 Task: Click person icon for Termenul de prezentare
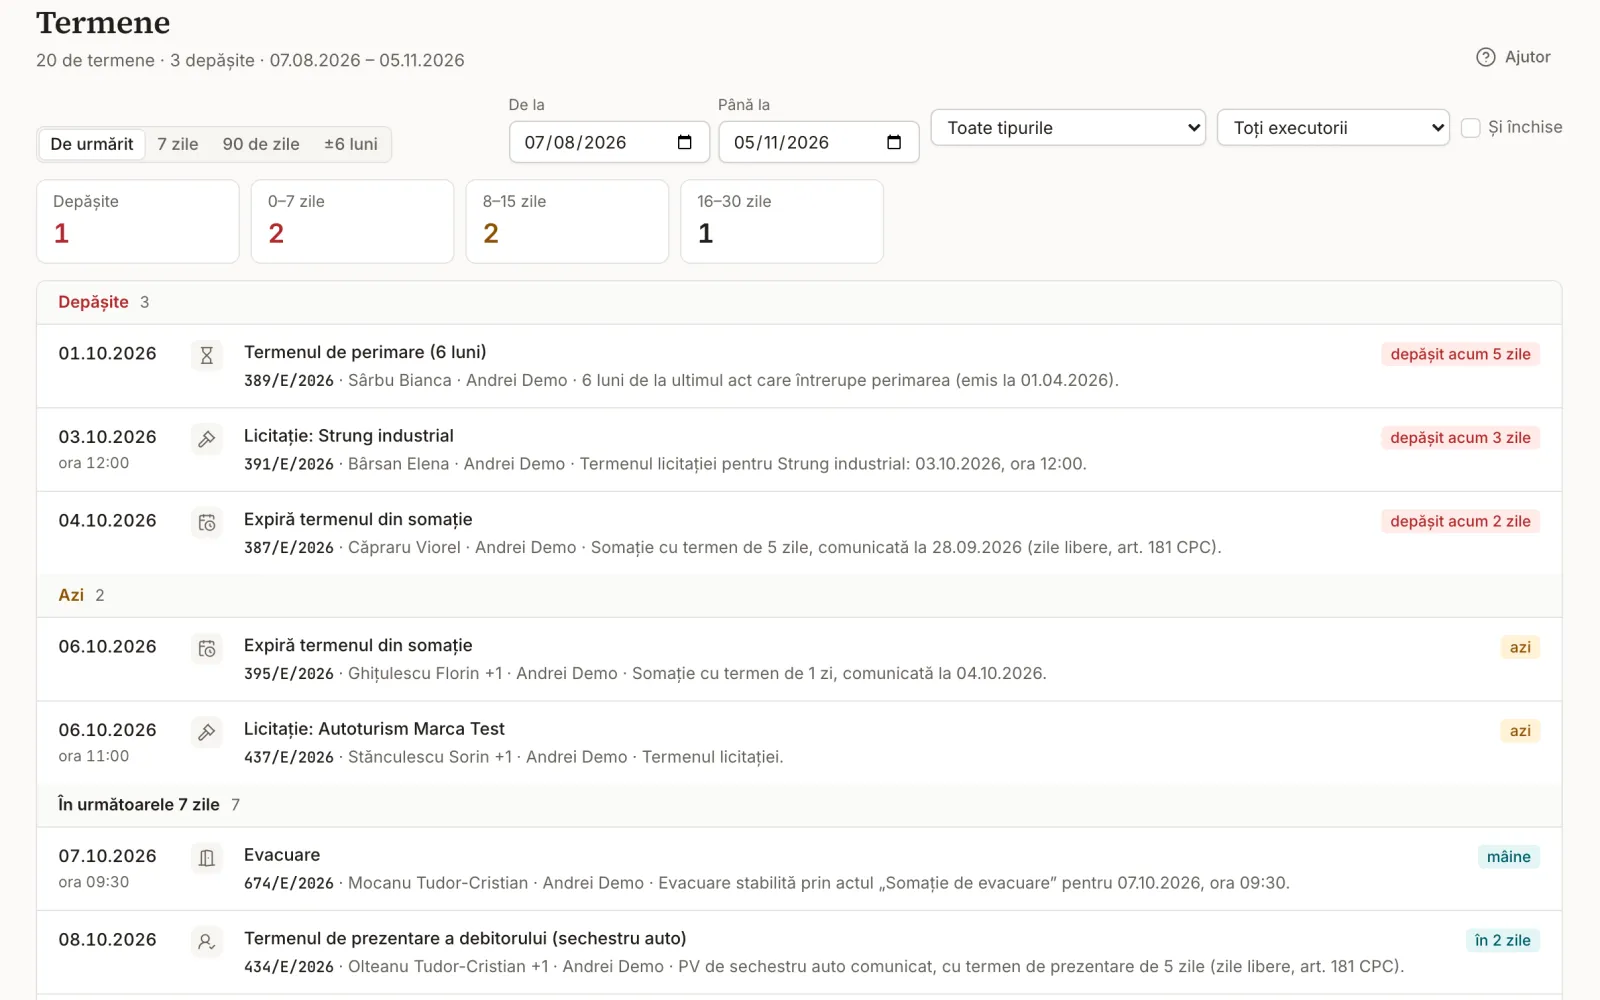pos(207,941)
